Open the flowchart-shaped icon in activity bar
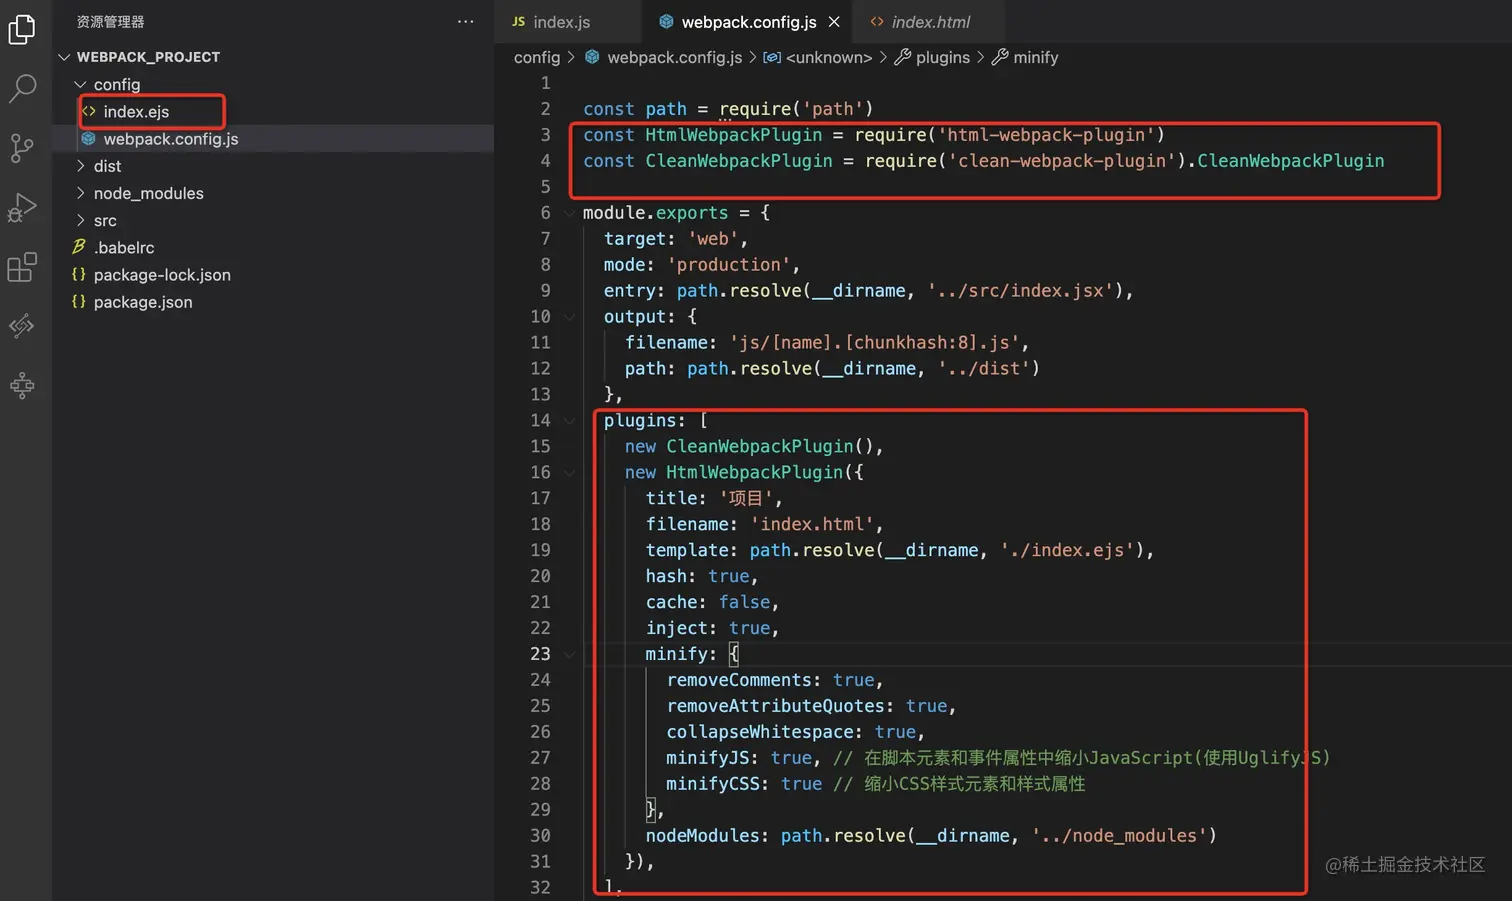Screen dimensions: 1512x901 click(x=22, y=385)
